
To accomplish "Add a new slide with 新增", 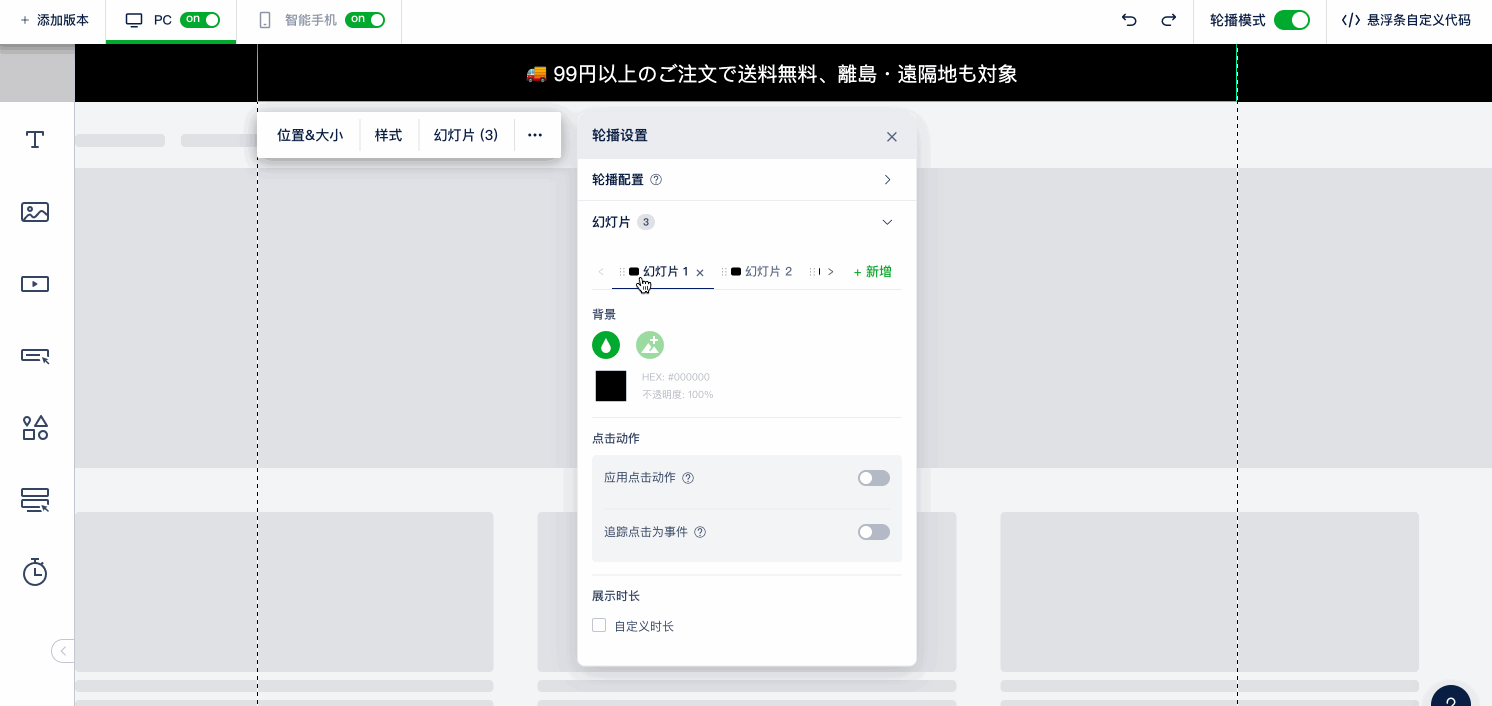I will click(872, 272).
